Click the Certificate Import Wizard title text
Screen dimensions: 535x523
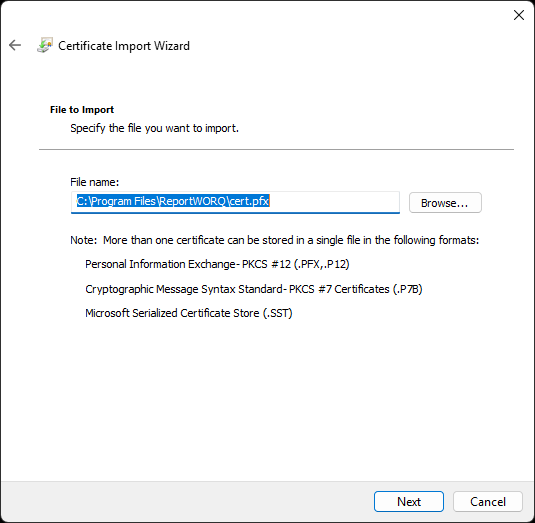pyautogui.click(x=124, y=46)
